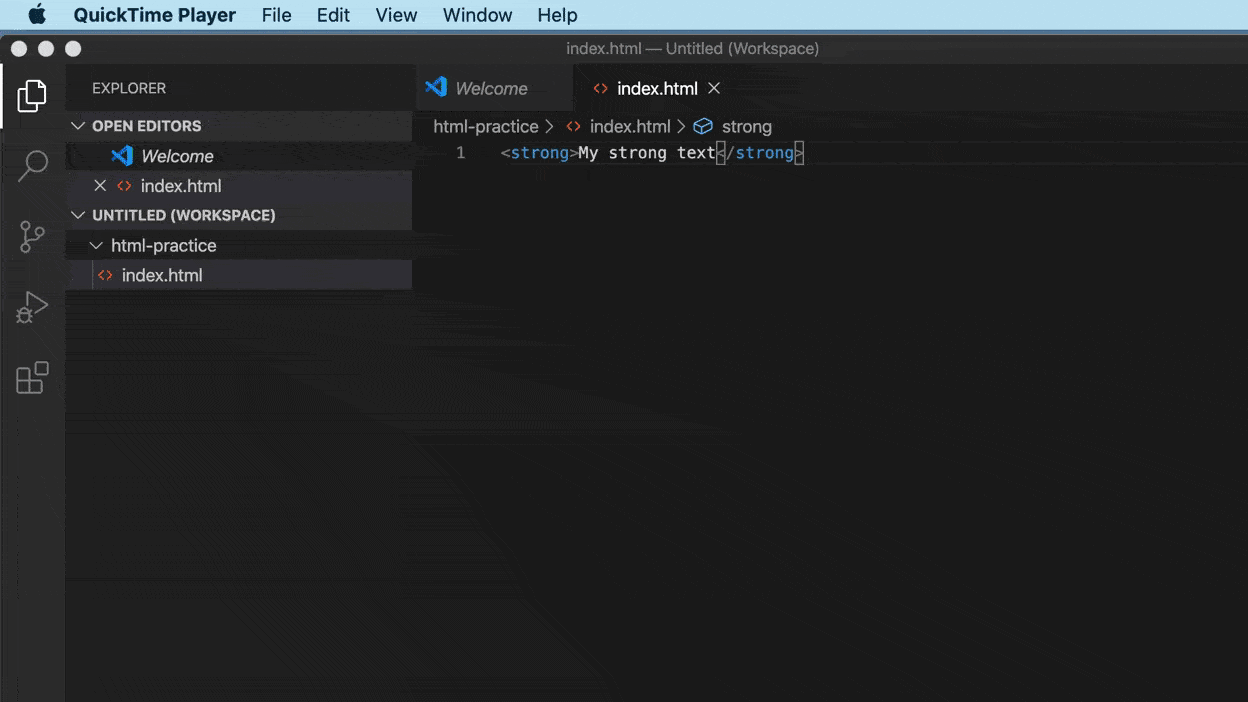This screenshot has width=1248, height=702.
Task: Select Welcome in Open Editors list
Action: coord(239,156)
